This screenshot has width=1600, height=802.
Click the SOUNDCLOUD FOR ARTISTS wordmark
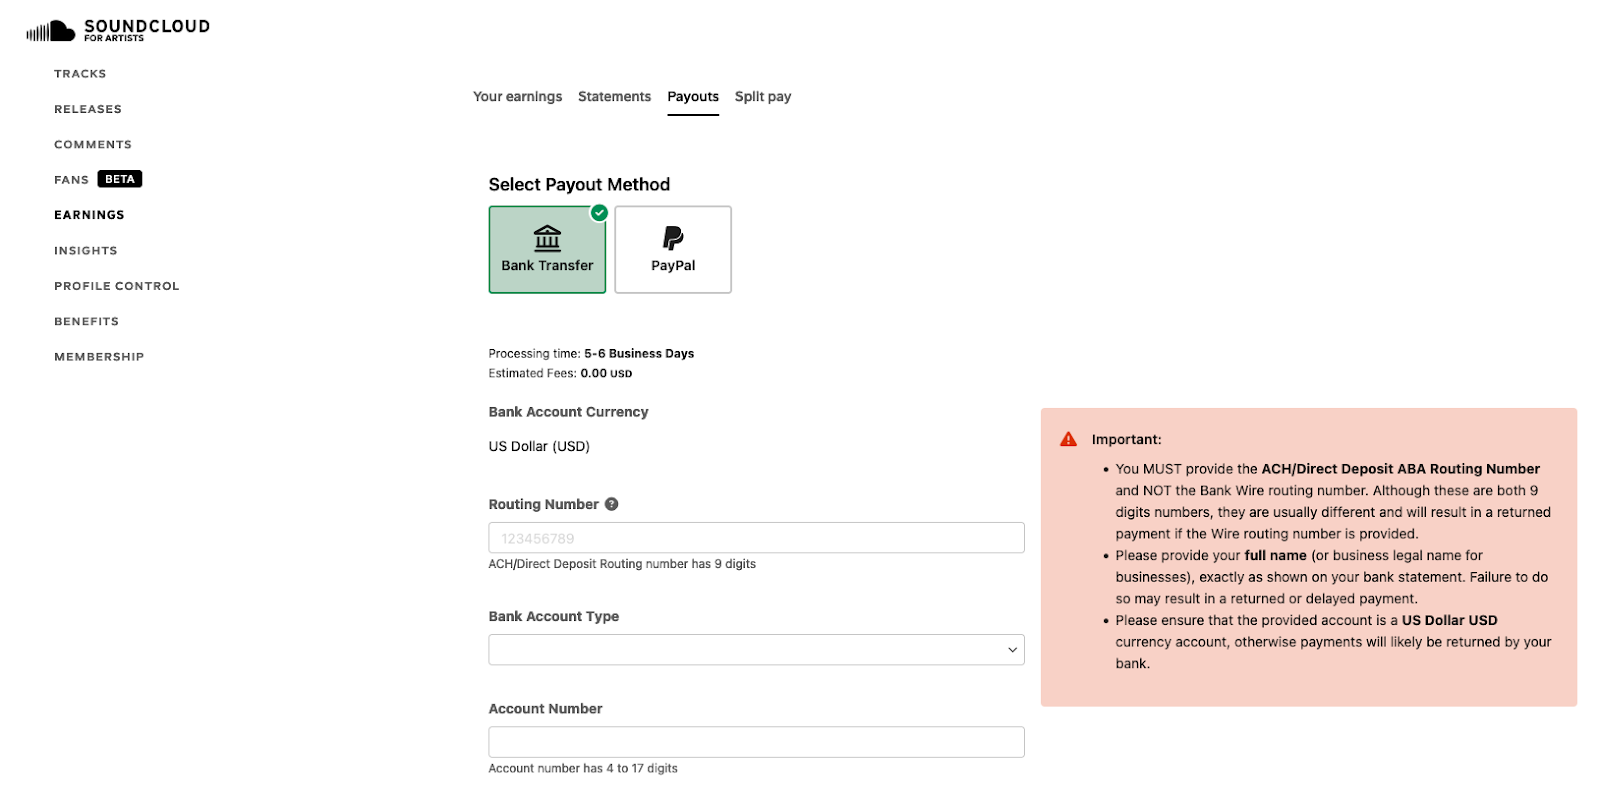pos(148,29)
